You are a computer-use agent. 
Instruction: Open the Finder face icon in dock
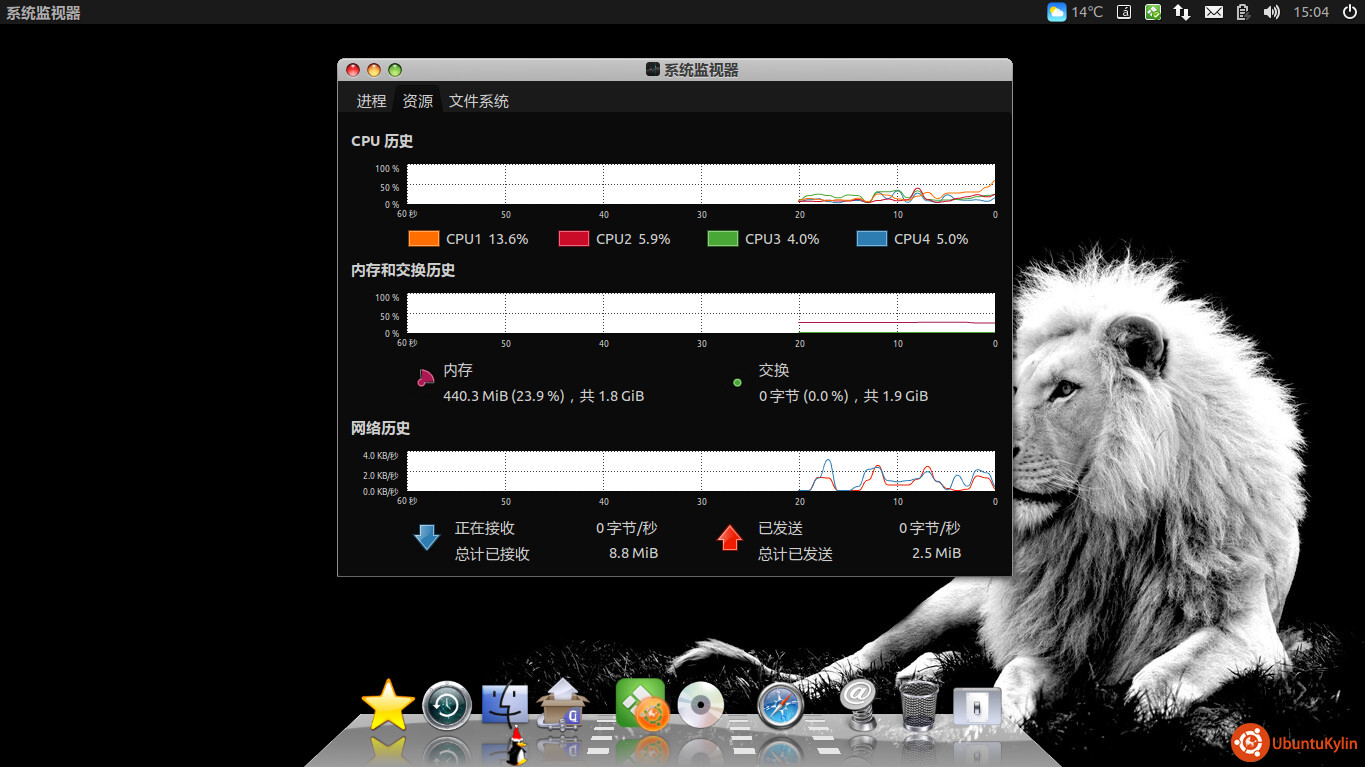505,705
